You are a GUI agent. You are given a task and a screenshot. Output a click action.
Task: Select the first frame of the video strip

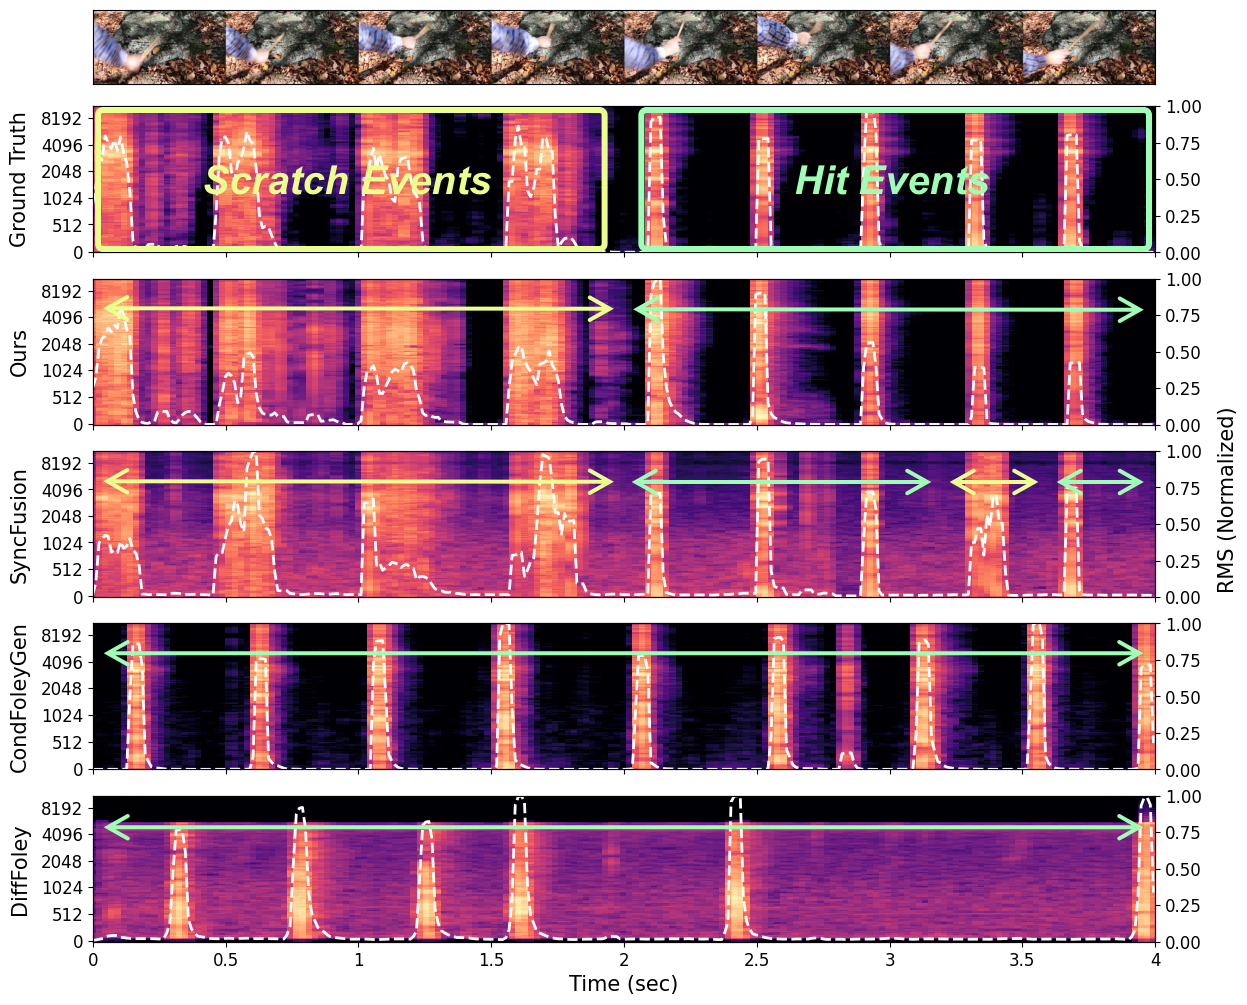pyautogui.click(x=160, y=47)
